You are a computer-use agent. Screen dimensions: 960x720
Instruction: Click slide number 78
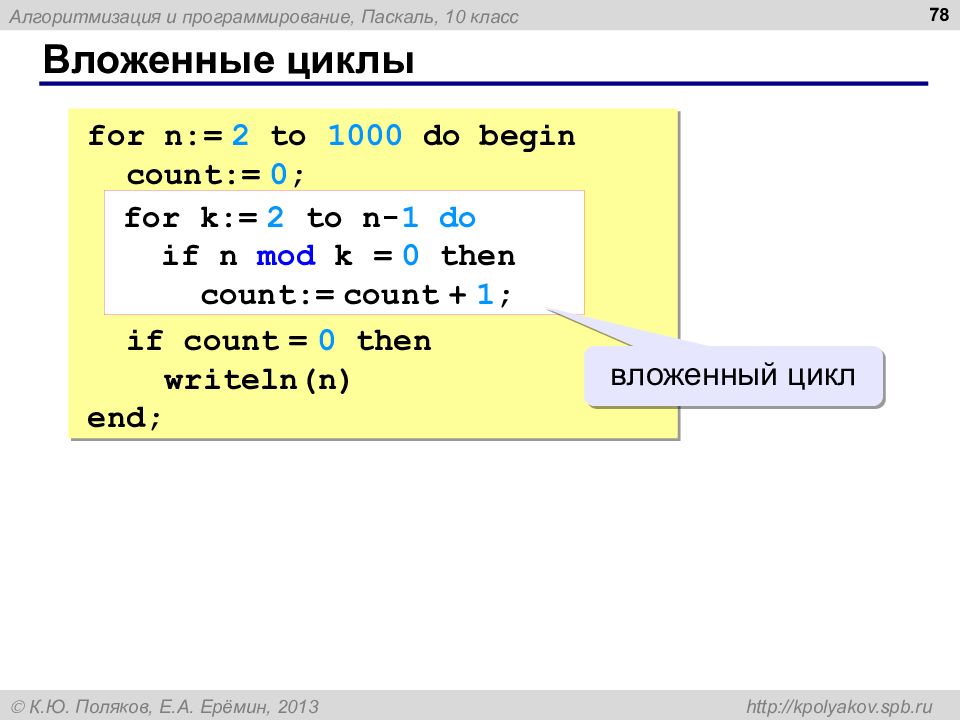(x=939, y=15)
